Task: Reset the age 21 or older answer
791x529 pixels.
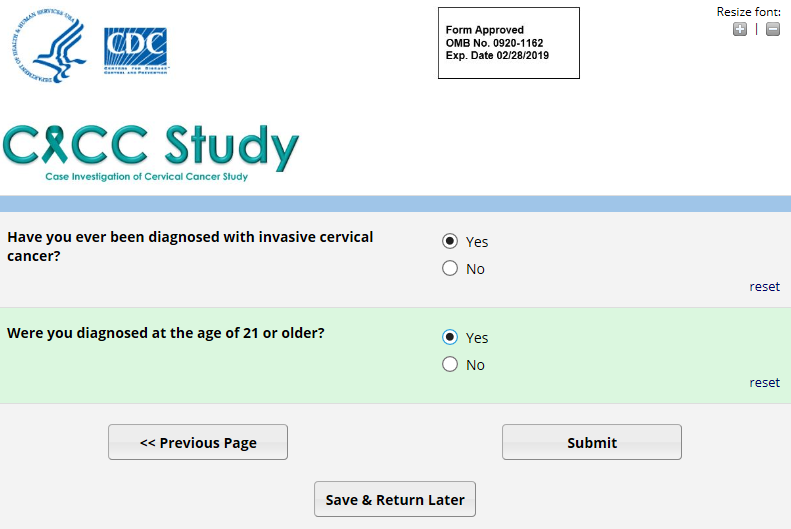Action: coord(764,383)
